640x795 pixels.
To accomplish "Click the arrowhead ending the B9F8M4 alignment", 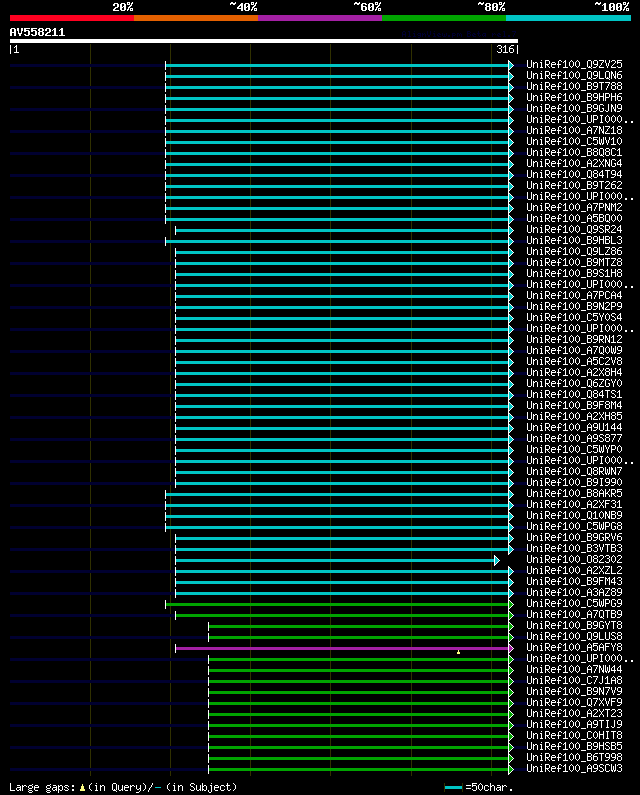I will 511,407.
